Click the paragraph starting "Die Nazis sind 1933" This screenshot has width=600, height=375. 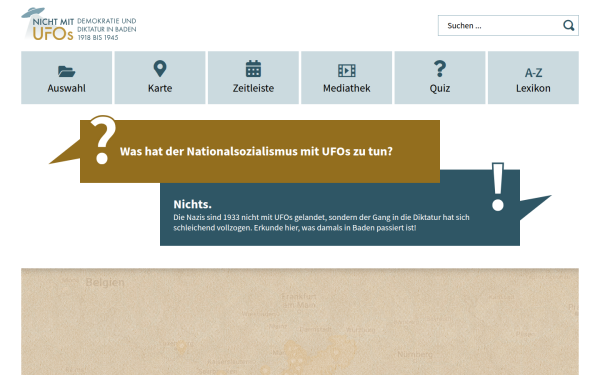[x=321, y=222]
